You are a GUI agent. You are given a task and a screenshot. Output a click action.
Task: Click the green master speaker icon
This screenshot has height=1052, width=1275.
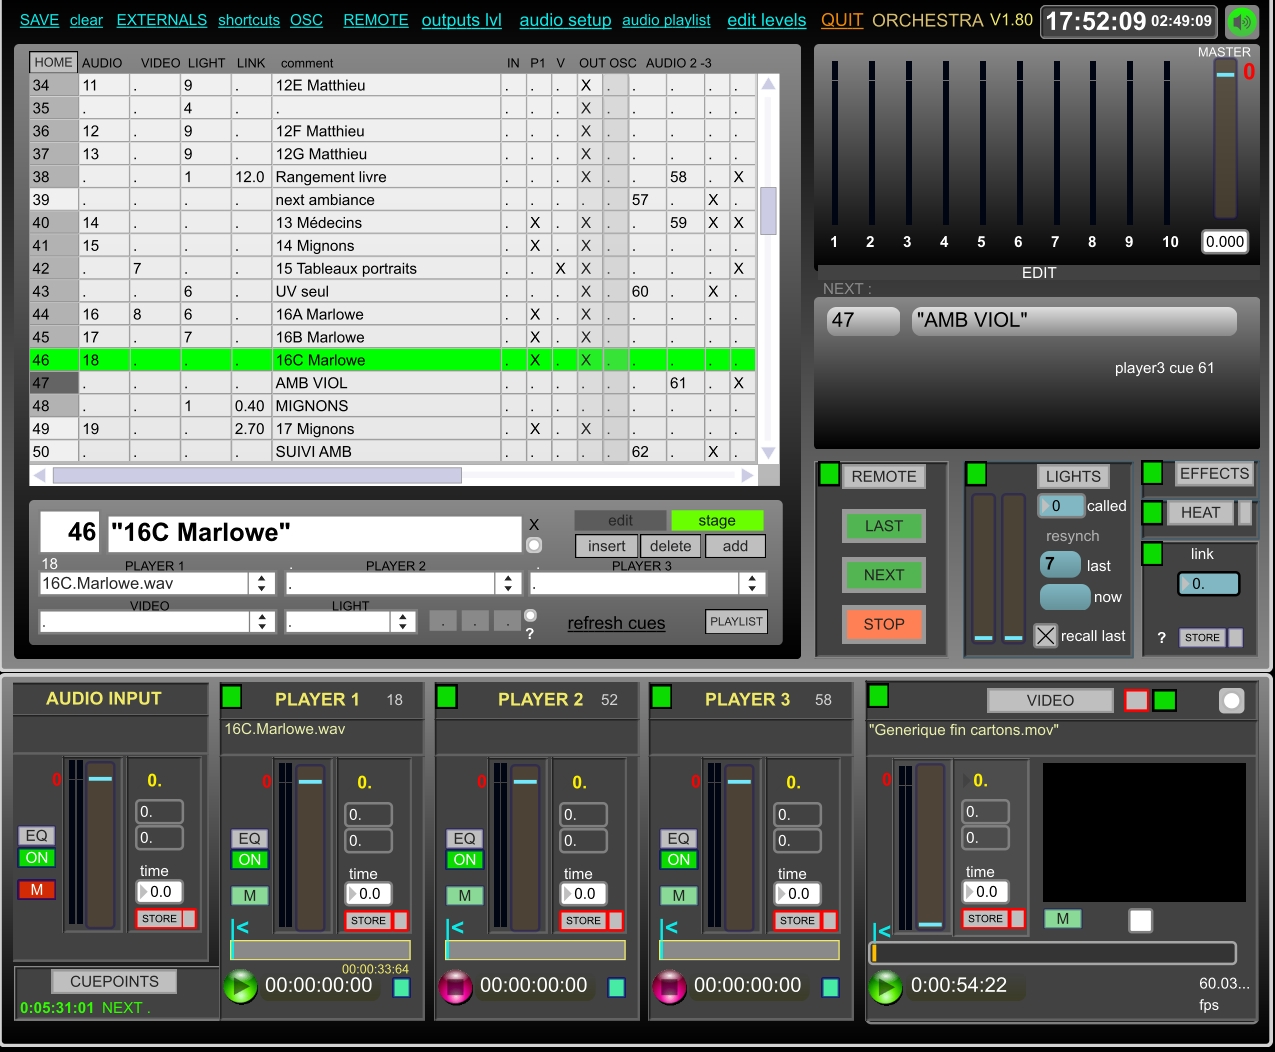[x=1242, y=21]
